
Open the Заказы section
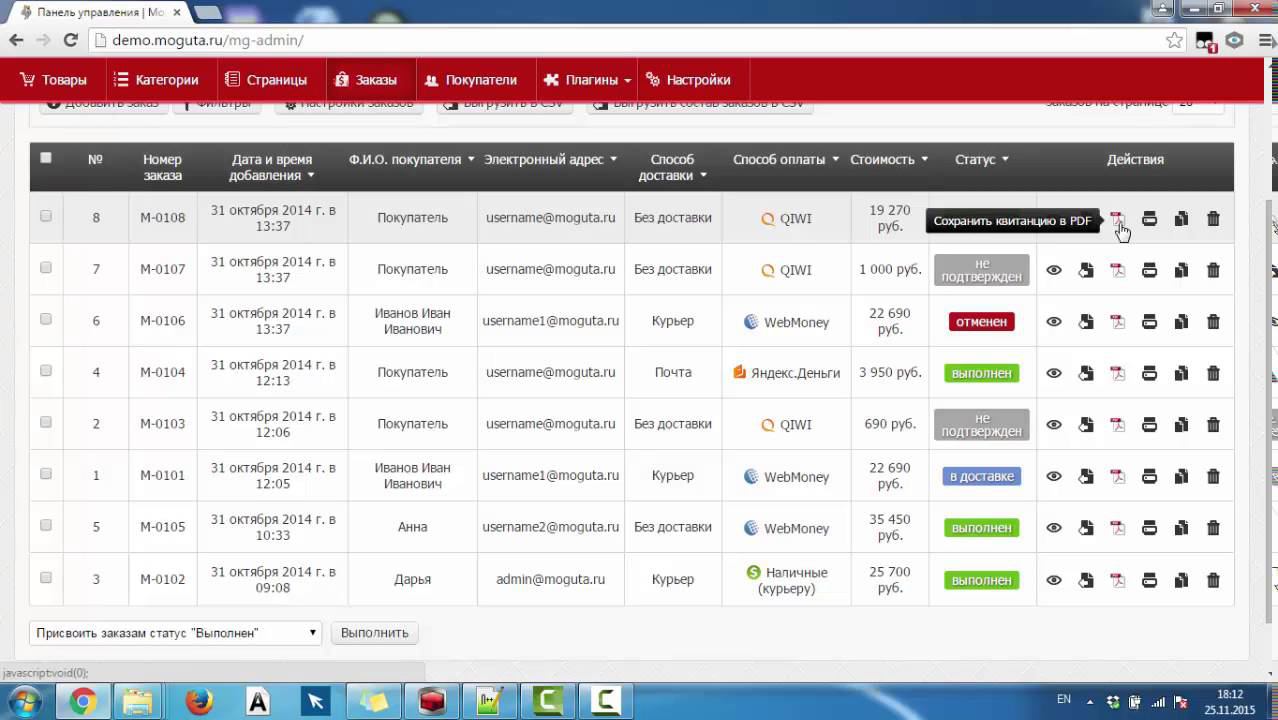[366, 80]
